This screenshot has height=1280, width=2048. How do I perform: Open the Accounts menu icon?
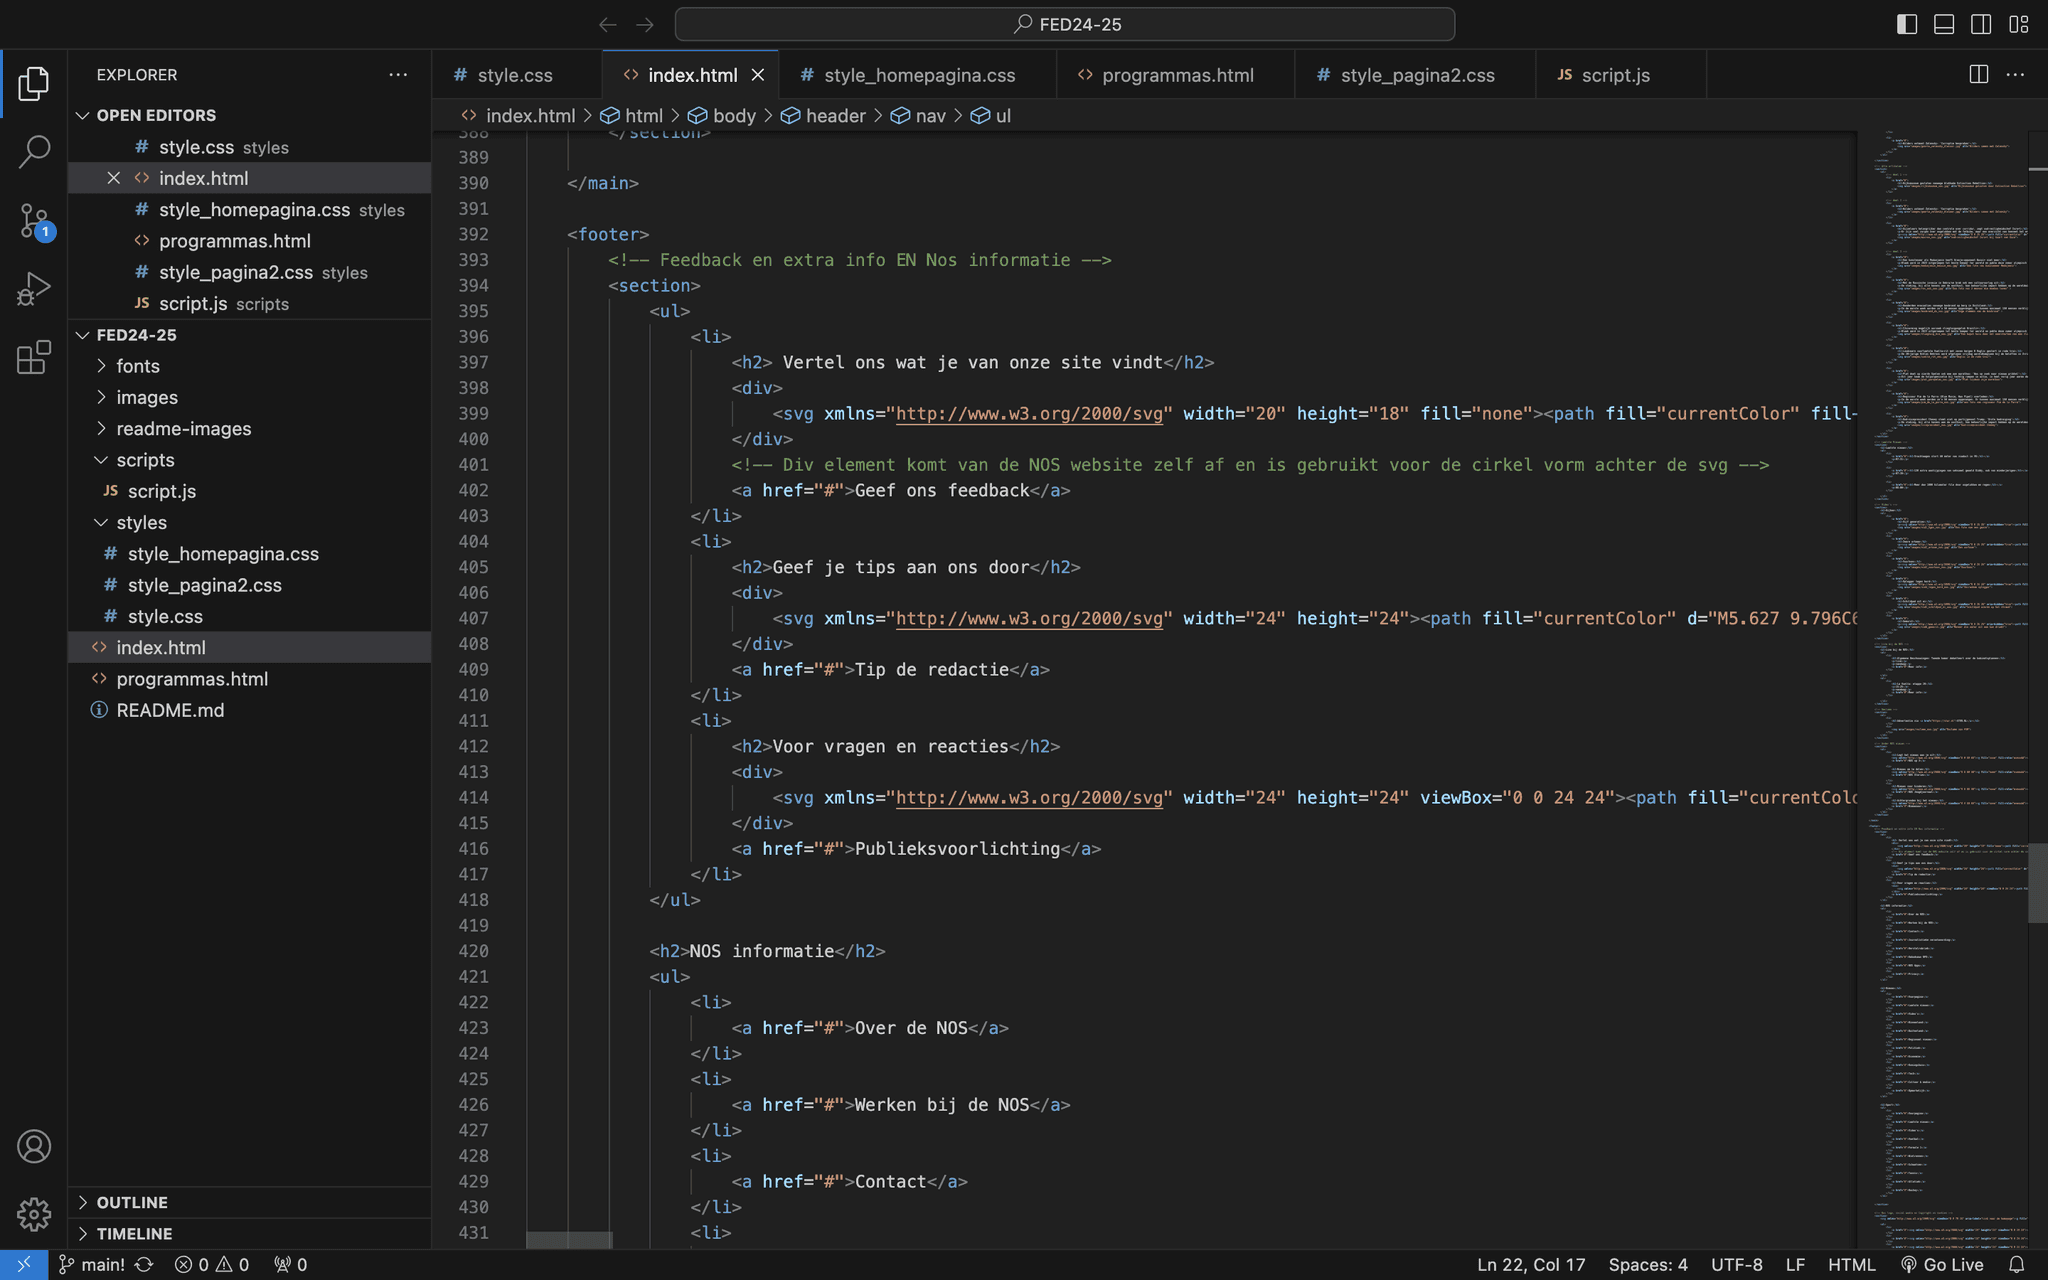point(34,1146)
